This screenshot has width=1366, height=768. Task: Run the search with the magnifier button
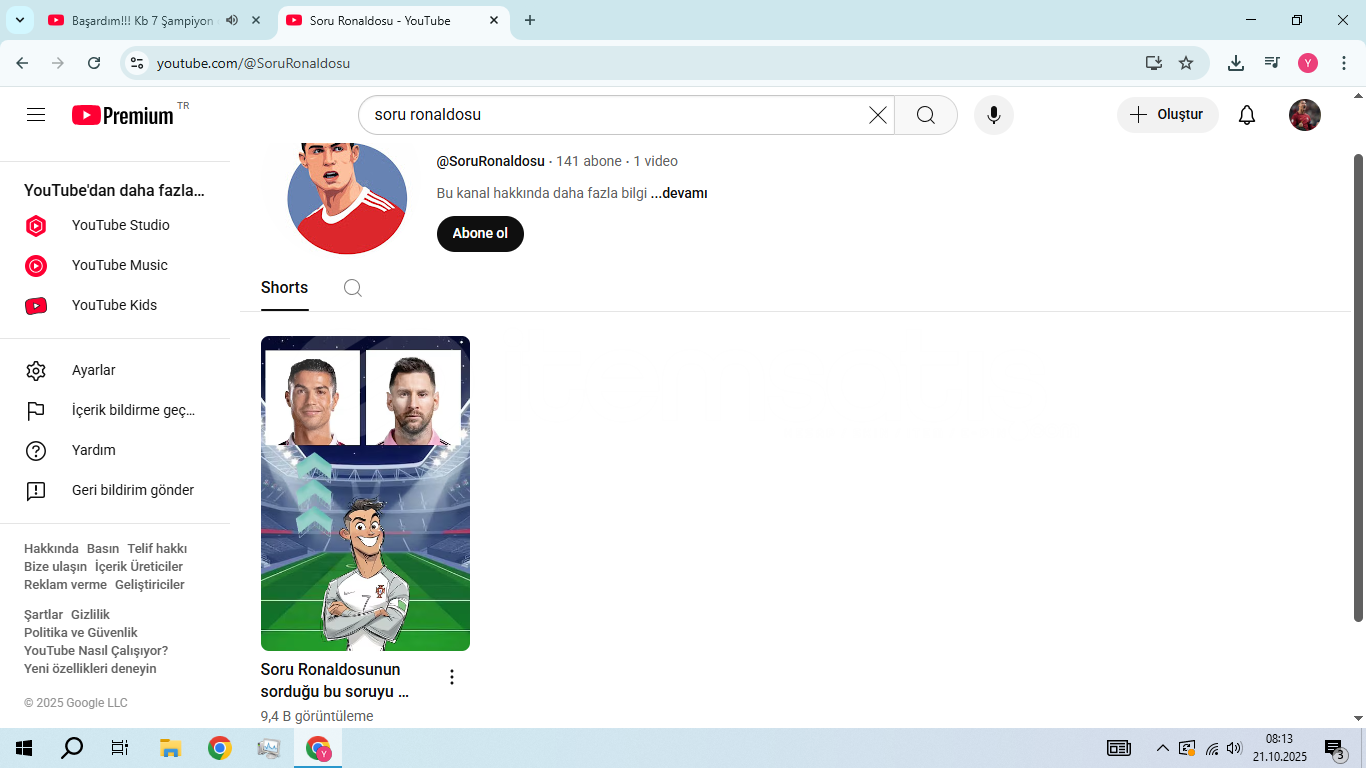coord(926,115)
